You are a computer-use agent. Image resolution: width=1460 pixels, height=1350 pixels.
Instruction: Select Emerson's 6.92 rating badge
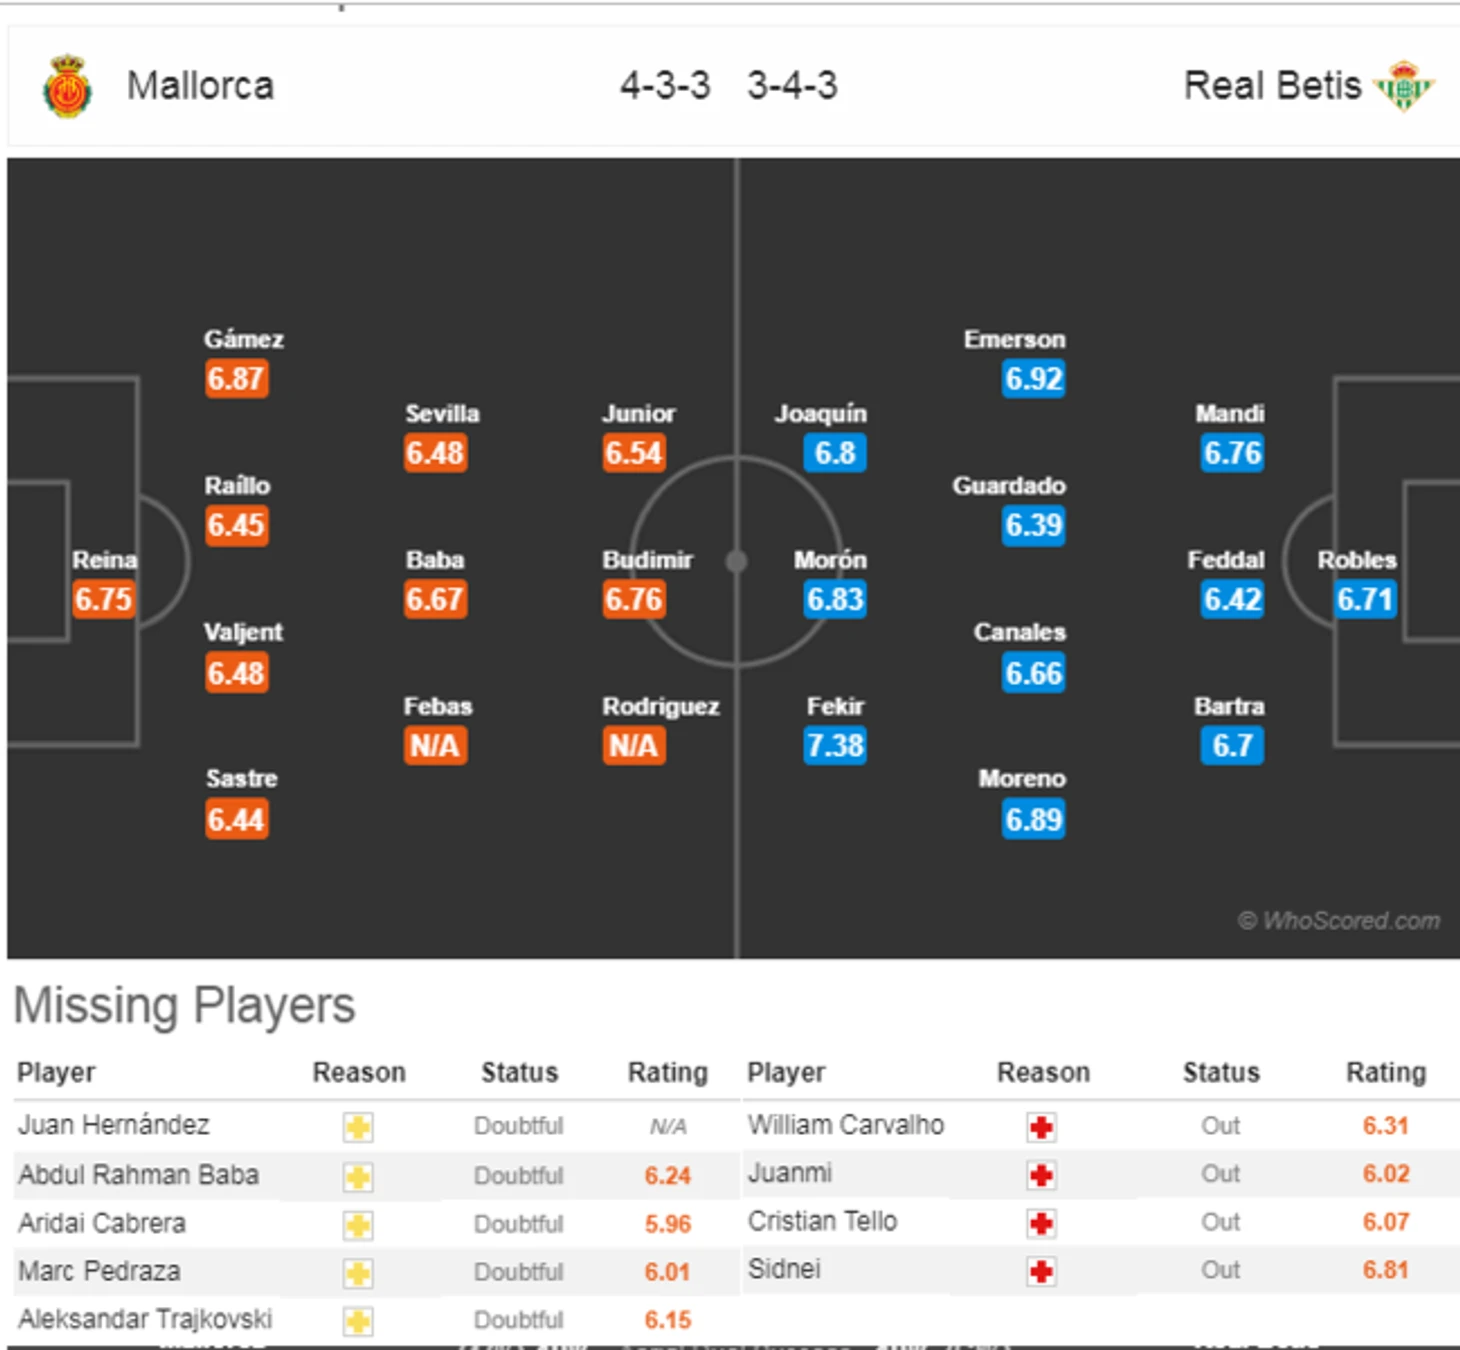(x=1033, y=379)
